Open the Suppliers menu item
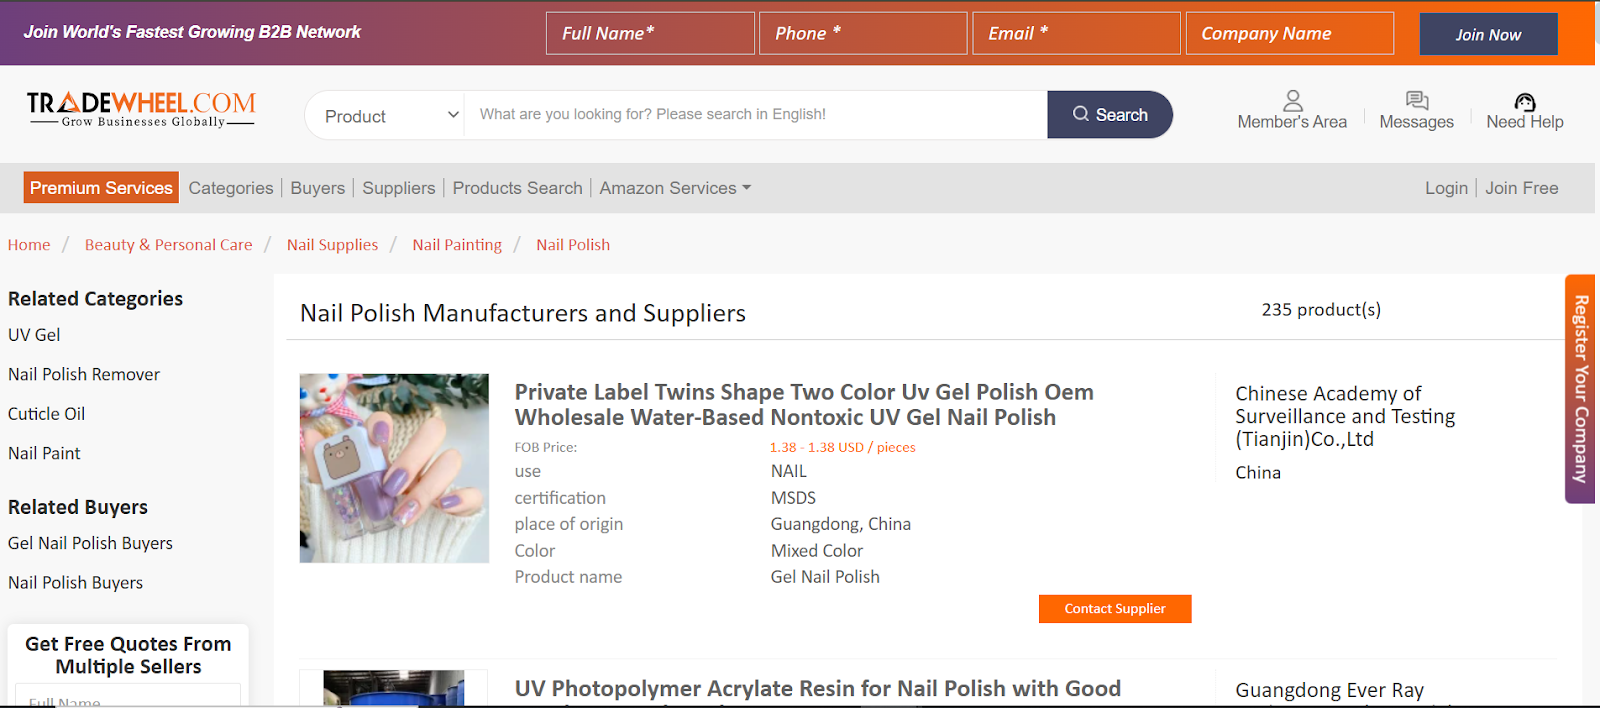This screenshot has height=708, width=1600. point(399,188)
